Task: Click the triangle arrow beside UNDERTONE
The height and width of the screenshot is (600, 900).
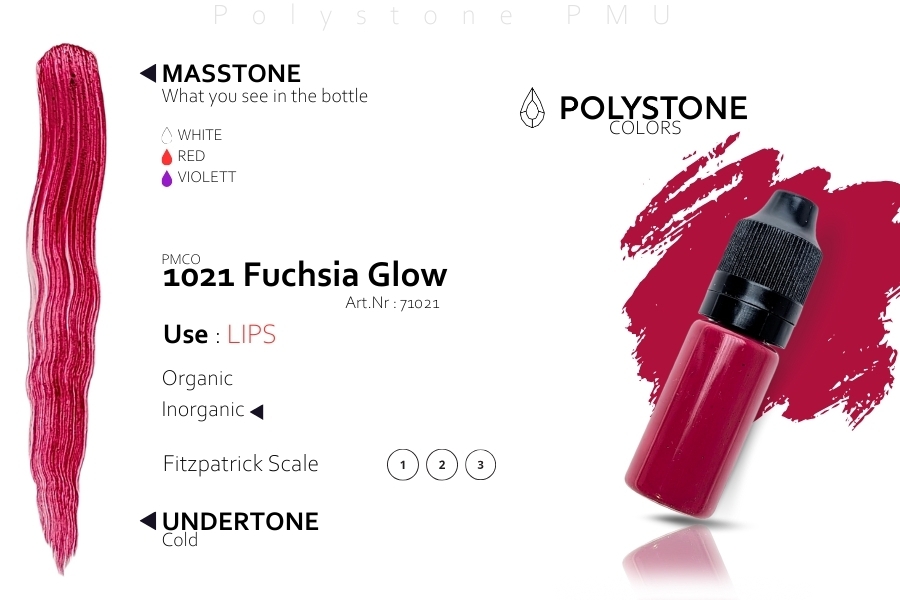Action: [x=148, y=521]
